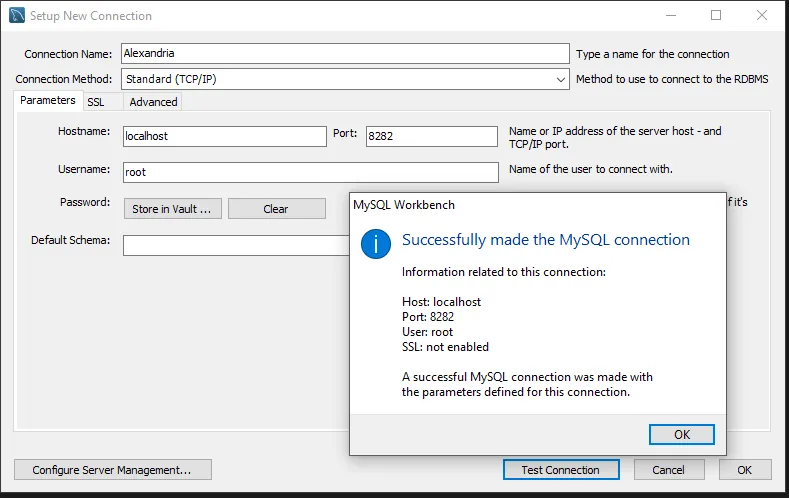Focus the Hostname input field
This screenshot has width=789, height=498.
point(225,136)
